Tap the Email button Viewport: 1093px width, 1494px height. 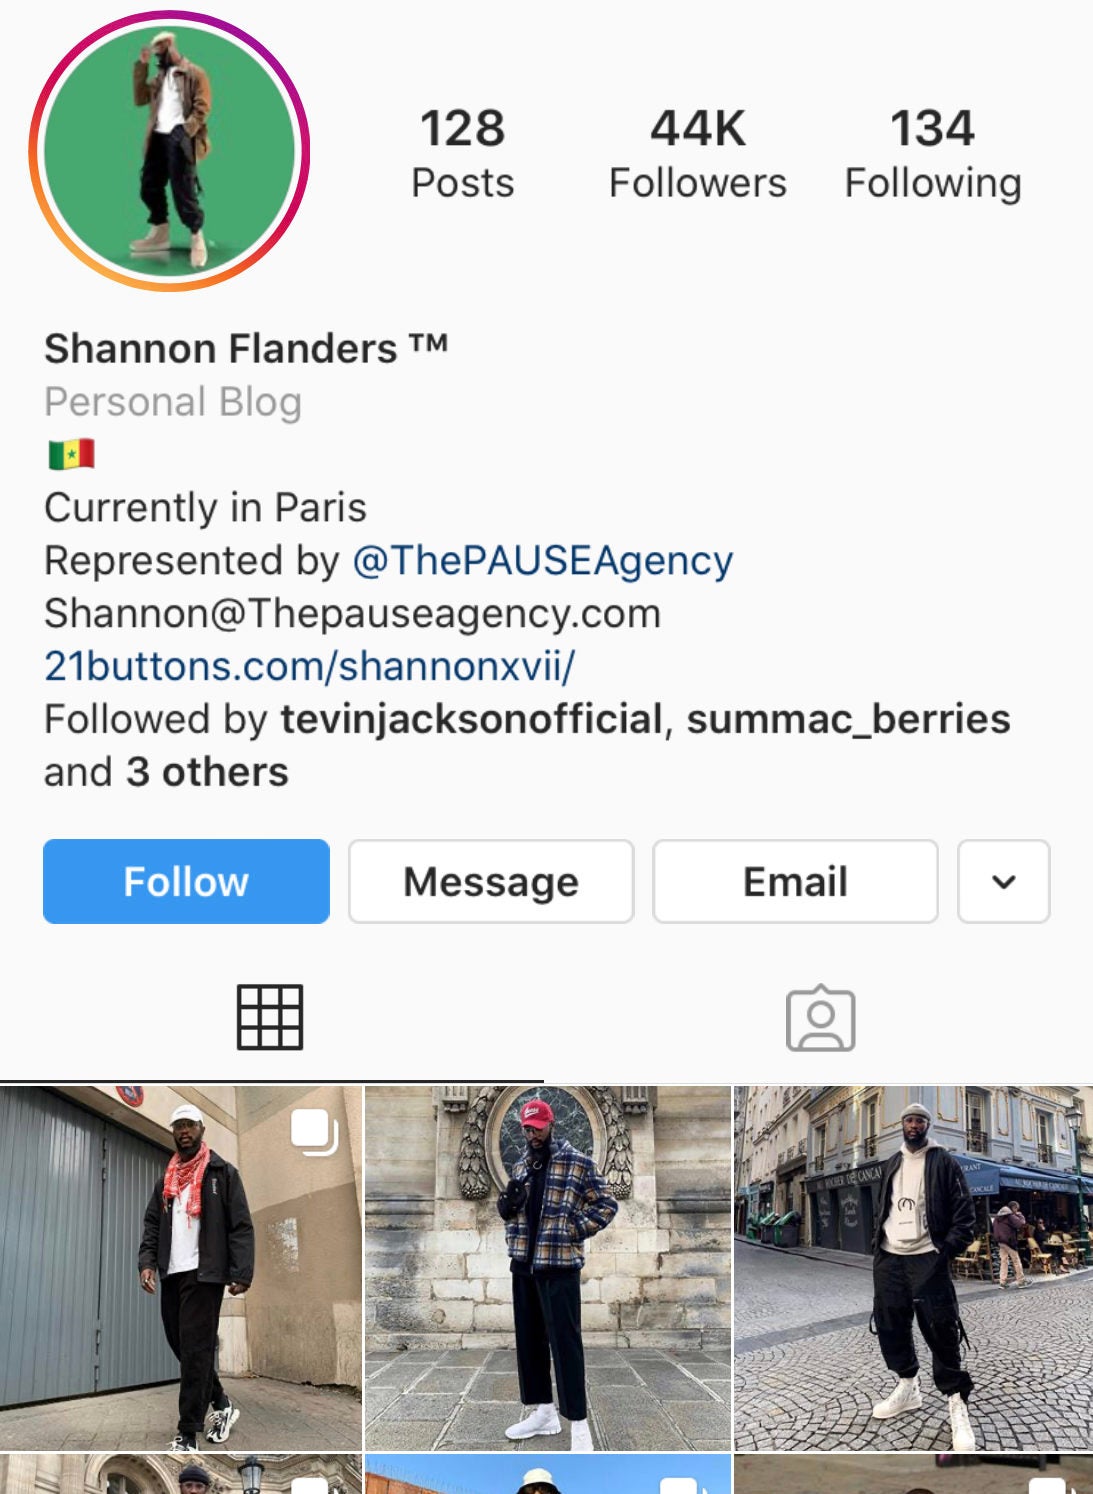(795, 881)
